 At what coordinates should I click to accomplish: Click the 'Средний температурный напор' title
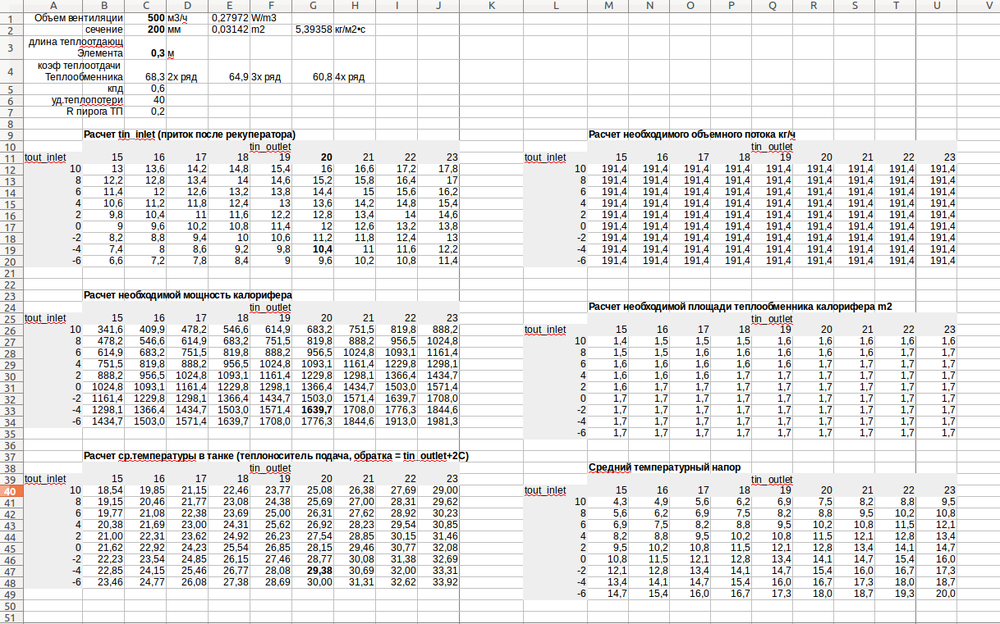click(x=665, y=468)
